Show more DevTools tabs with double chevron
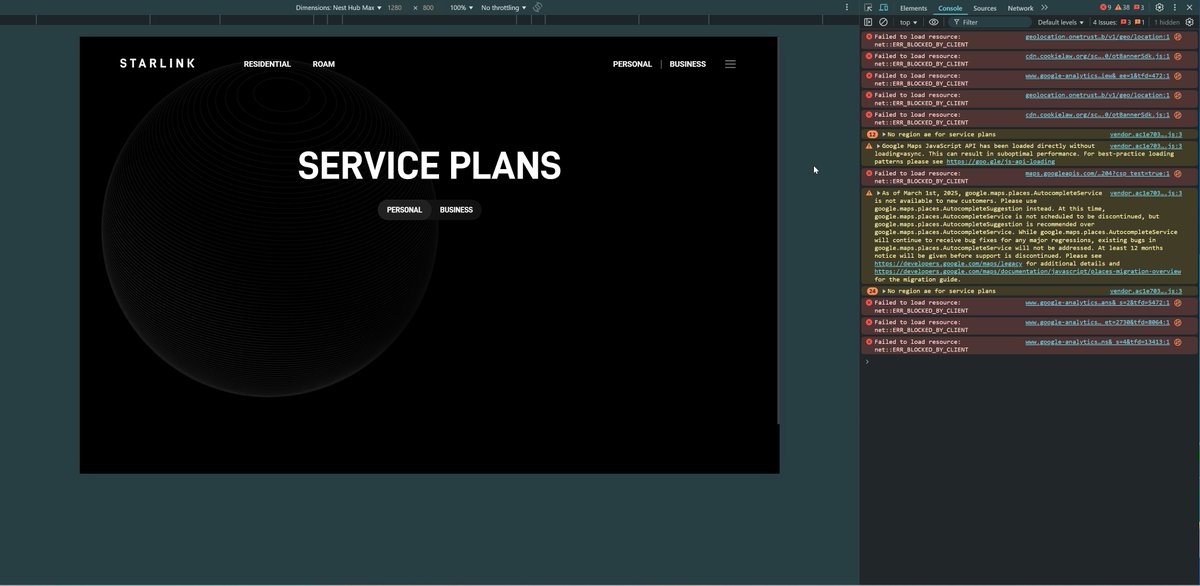Screen dimensions: 1200x586 pos(1044,8)
